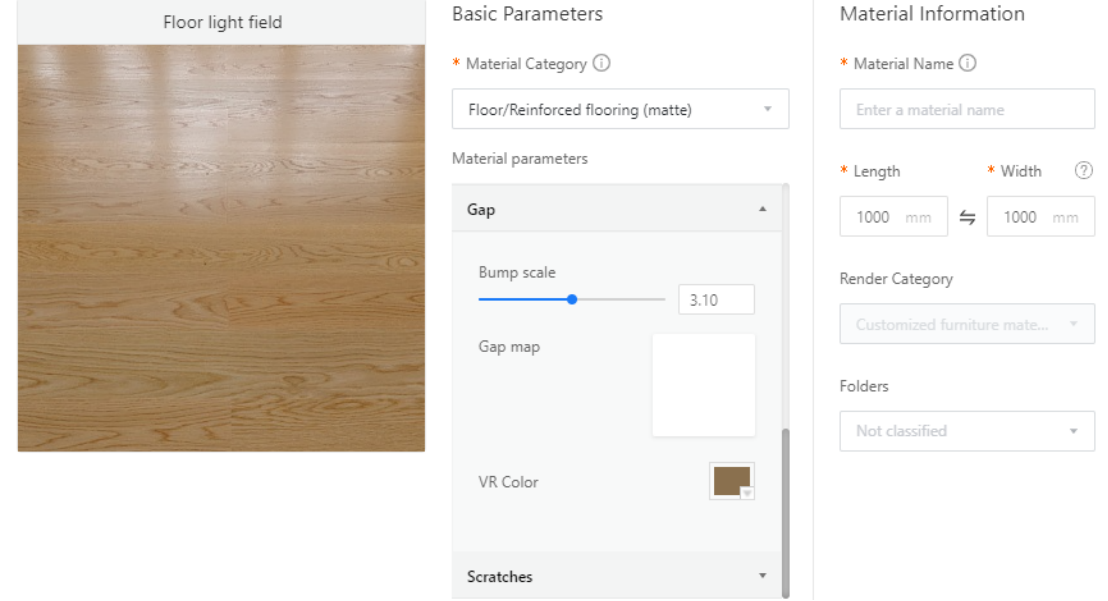
Task: Click the length-width swap arrows icon
Action: point(967,218)
